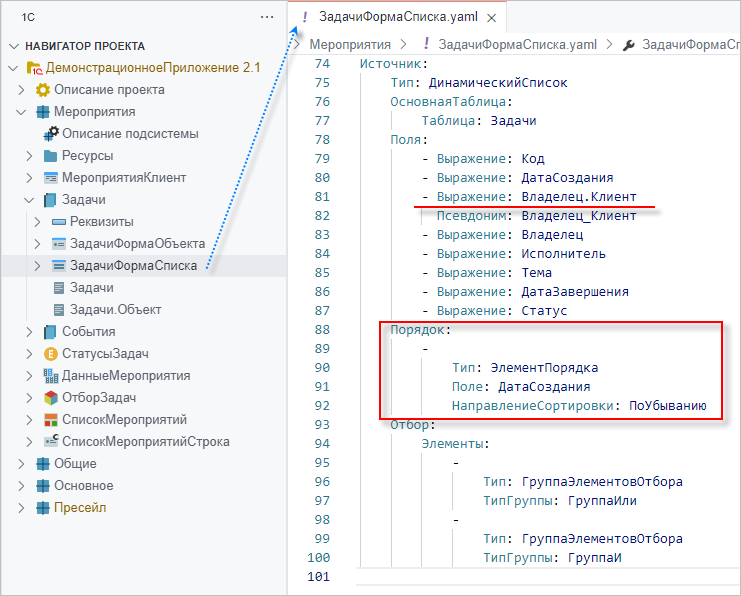
Task: Close the ЗадачиФормаСписка.yaml tab
Action: pos(491,18)
